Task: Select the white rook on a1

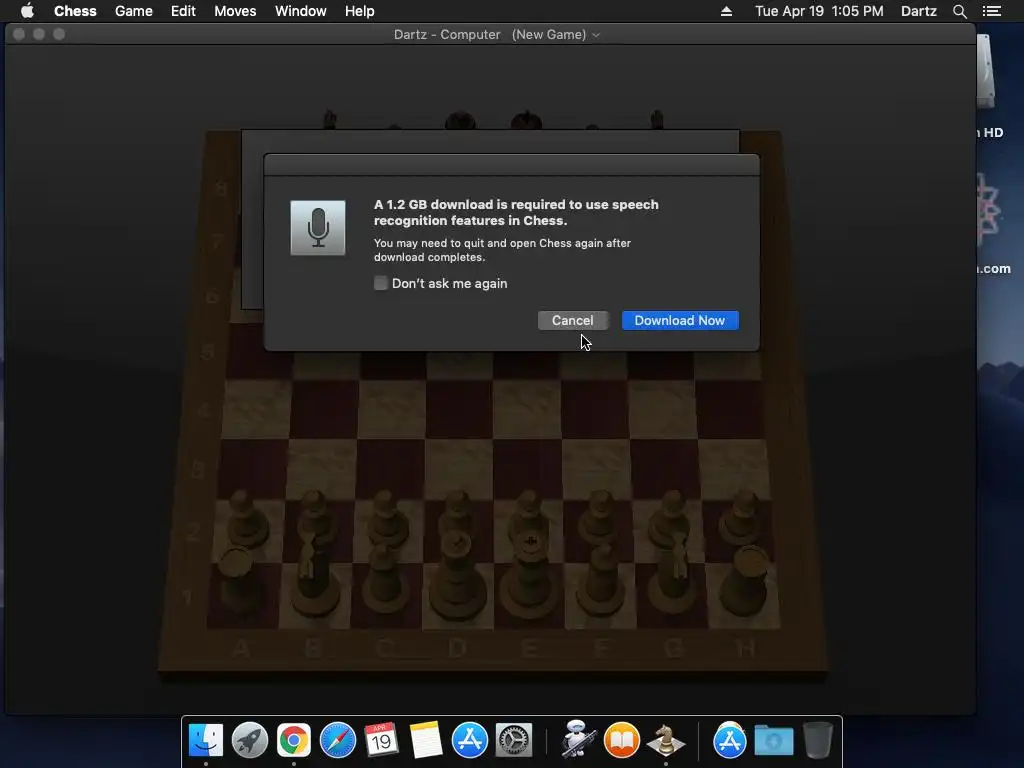Action: point(238,581)
